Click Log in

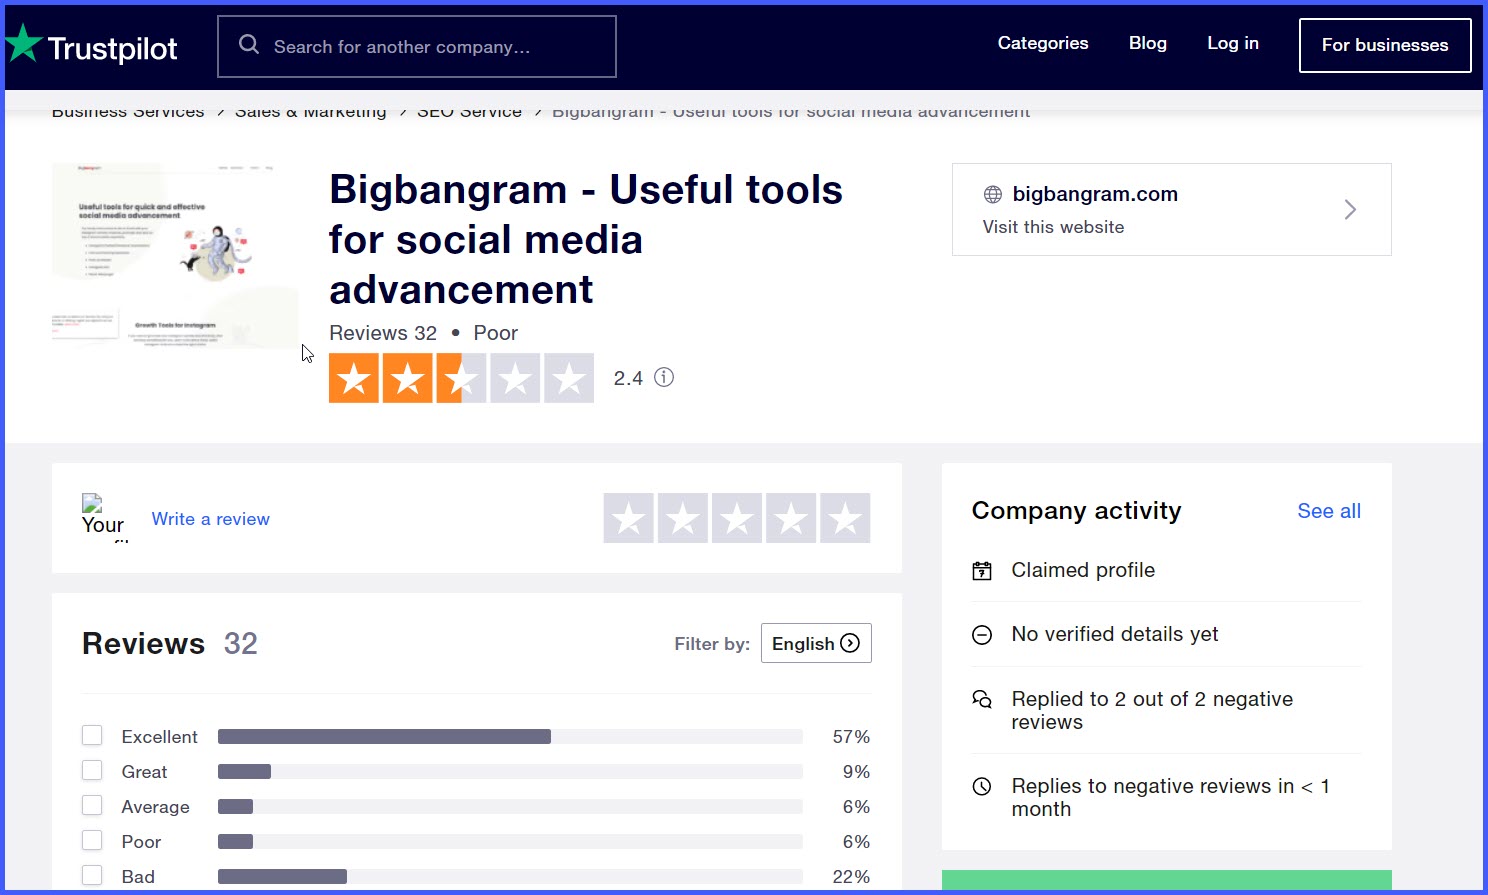click(x=1233, y=43)
